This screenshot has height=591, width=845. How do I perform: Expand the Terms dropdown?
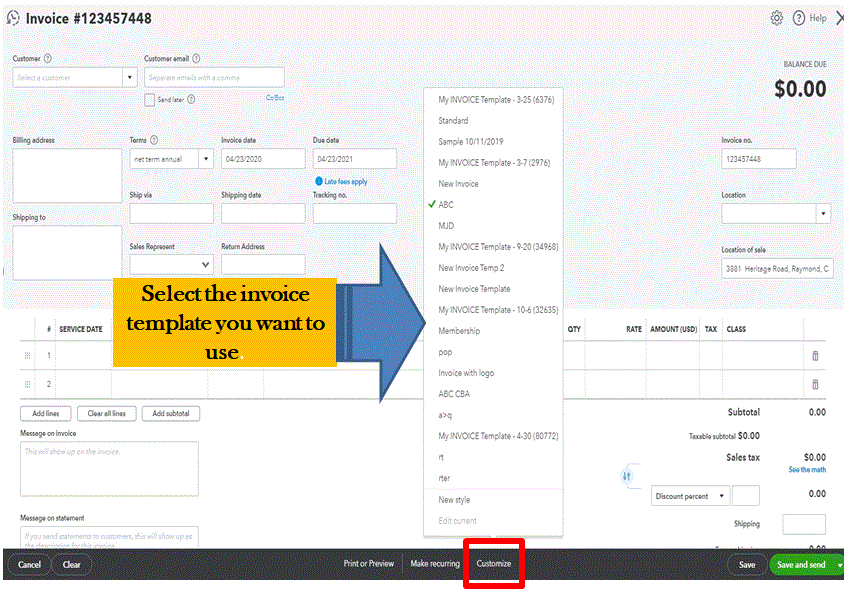click(206, 159)
